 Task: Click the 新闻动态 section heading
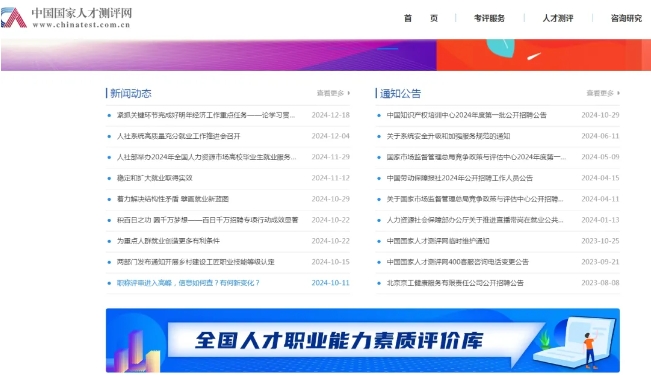[x=131, y=93]
